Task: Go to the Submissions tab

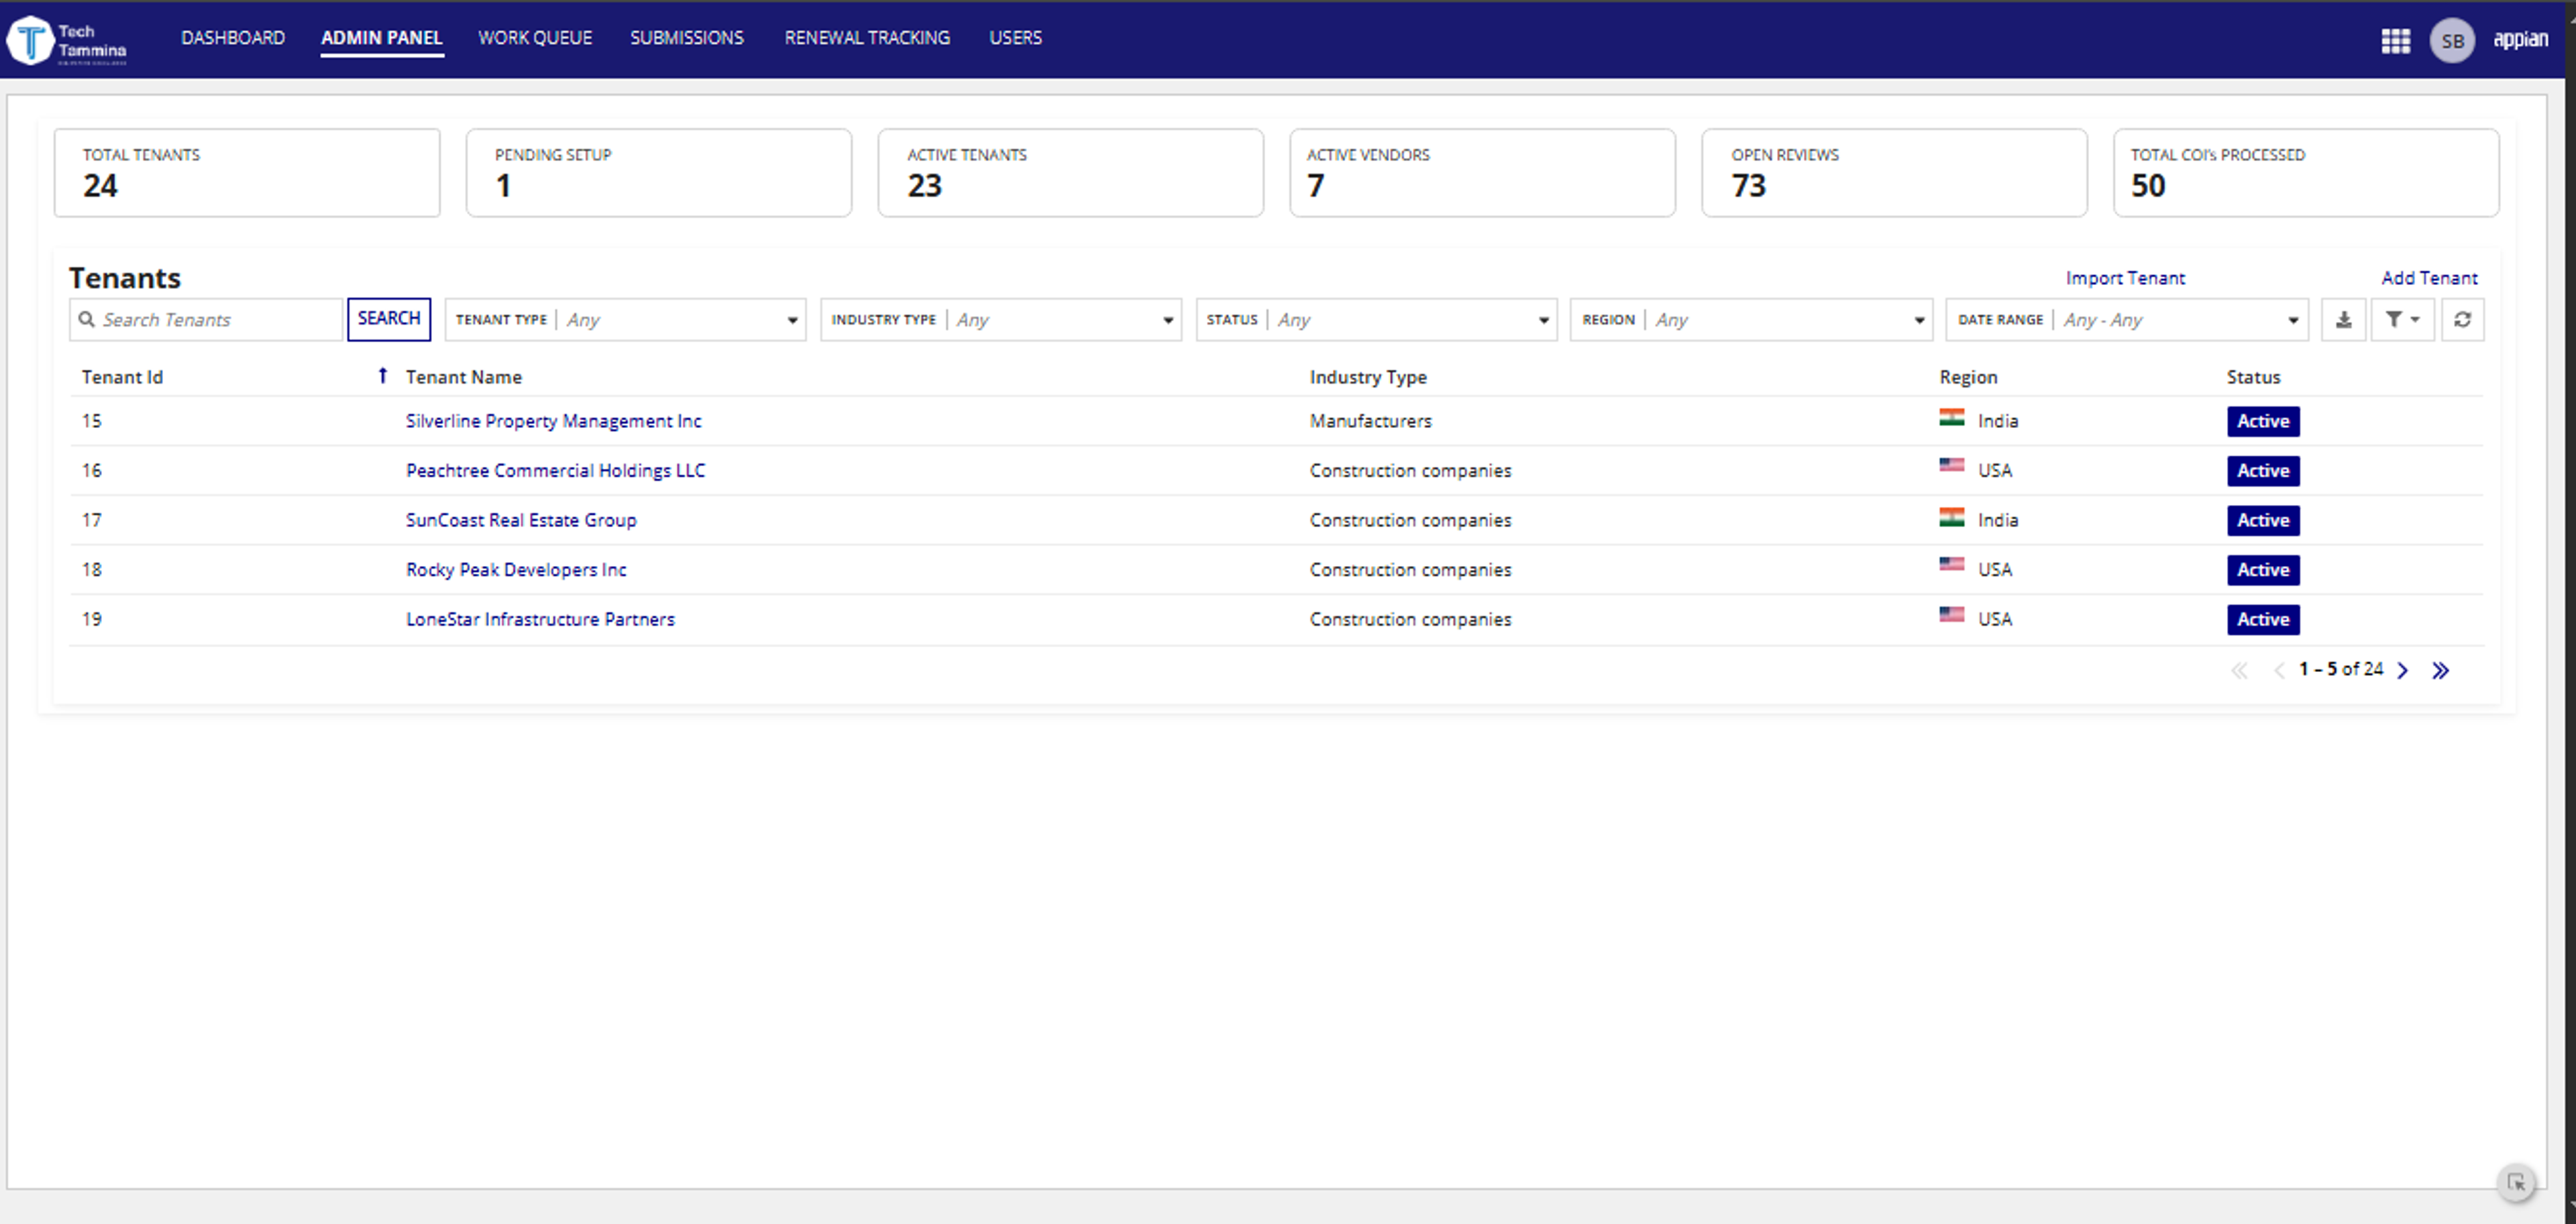Action: (687, 38)
